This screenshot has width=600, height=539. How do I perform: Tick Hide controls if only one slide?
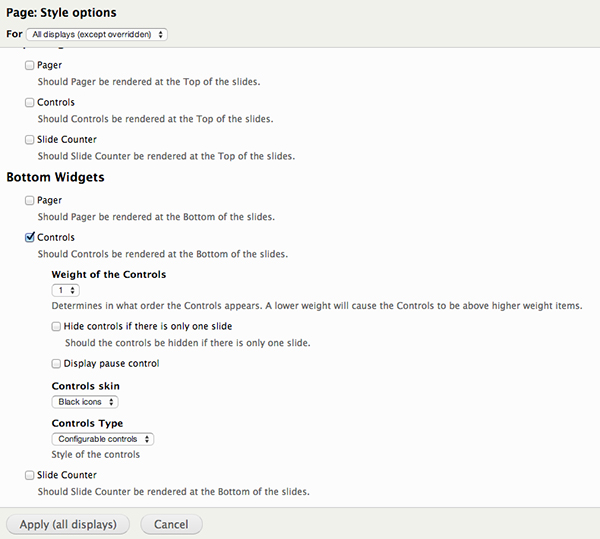(x=56, y=326)
